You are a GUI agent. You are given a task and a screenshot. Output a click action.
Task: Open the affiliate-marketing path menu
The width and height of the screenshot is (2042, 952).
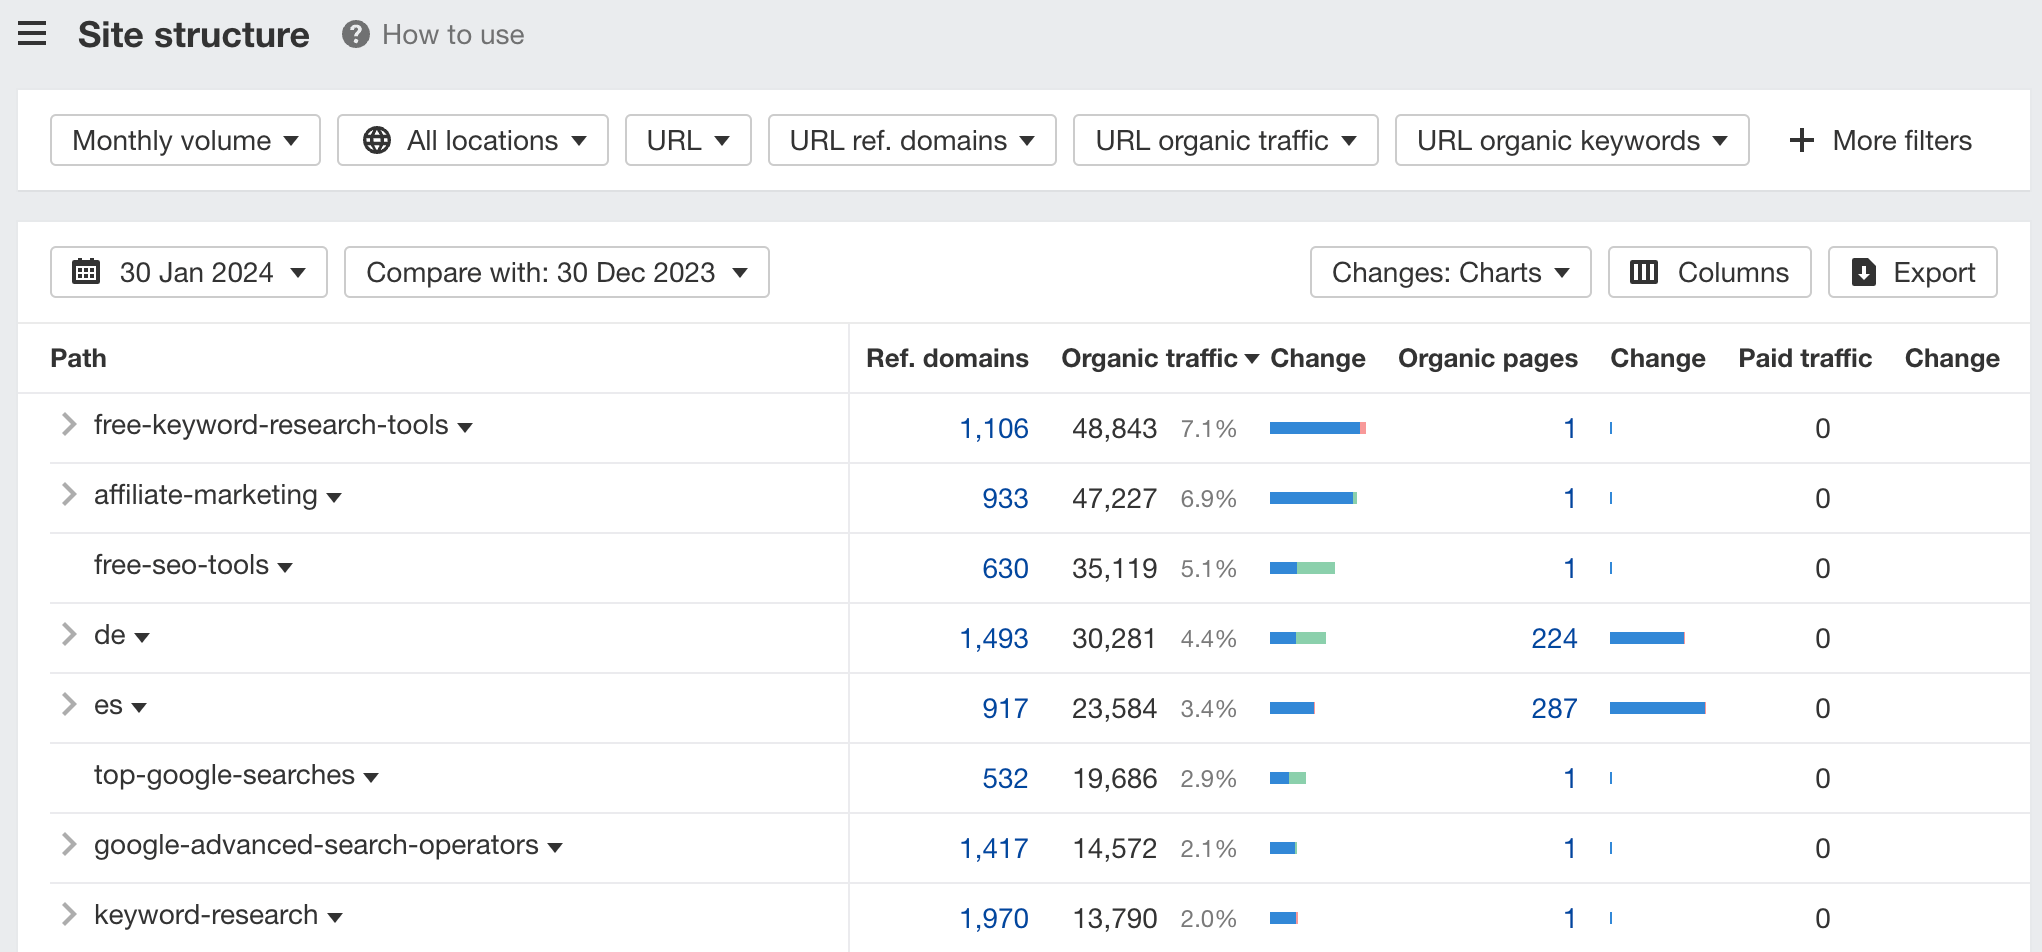[334, 498]
